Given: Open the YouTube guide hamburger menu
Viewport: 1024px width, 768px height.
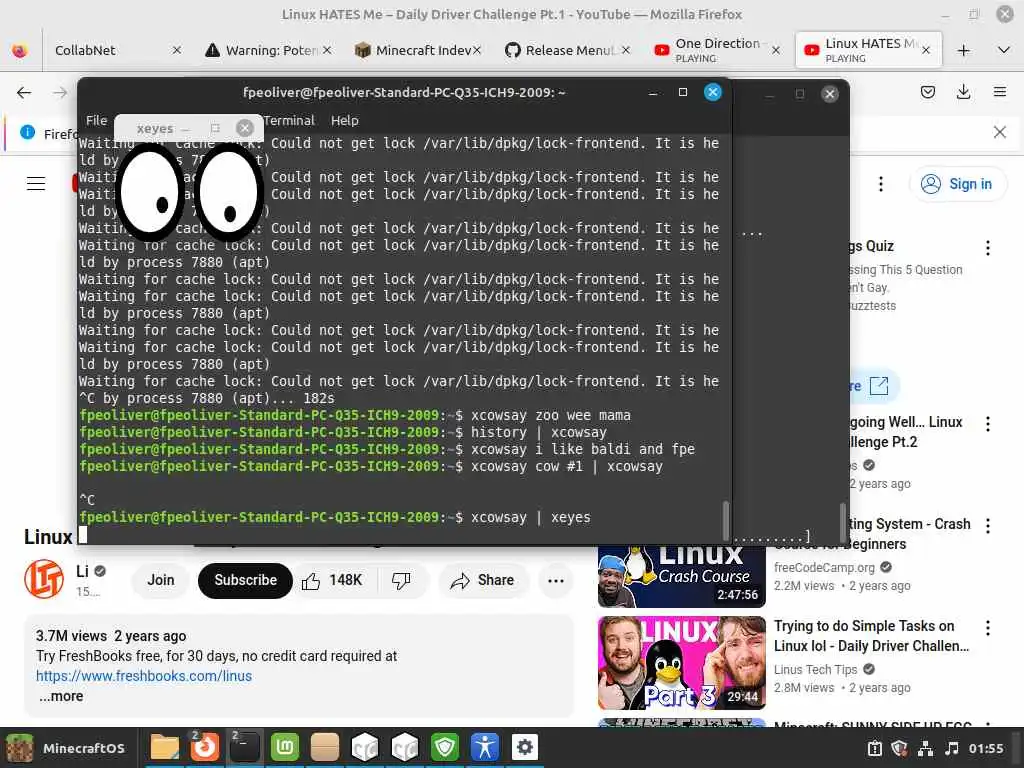Looking at the screenshot, I should 36,184.
